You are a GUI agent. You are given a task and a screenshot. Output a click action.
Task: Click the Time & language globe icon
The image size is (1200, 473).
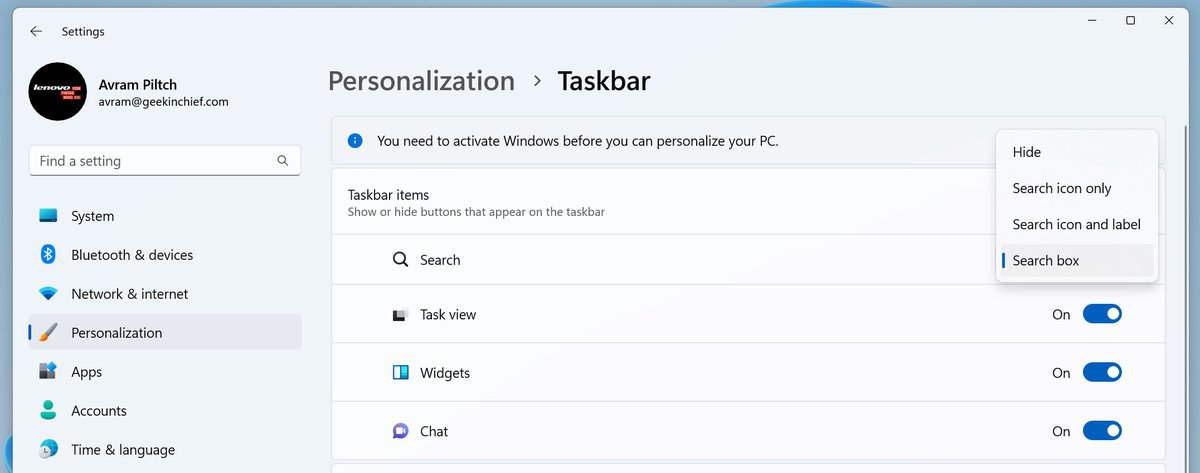(x=48, y=450)
